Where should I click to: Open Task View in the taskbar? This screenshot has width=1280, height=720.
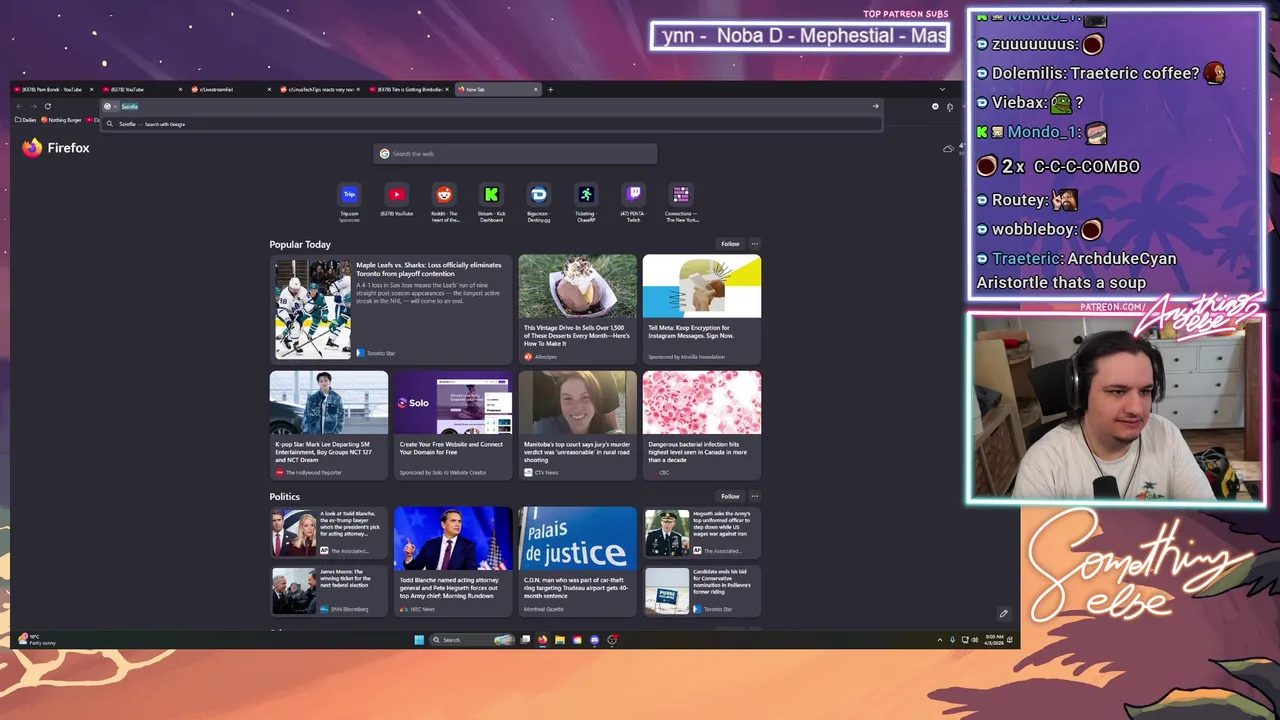[x=525, y=640]
